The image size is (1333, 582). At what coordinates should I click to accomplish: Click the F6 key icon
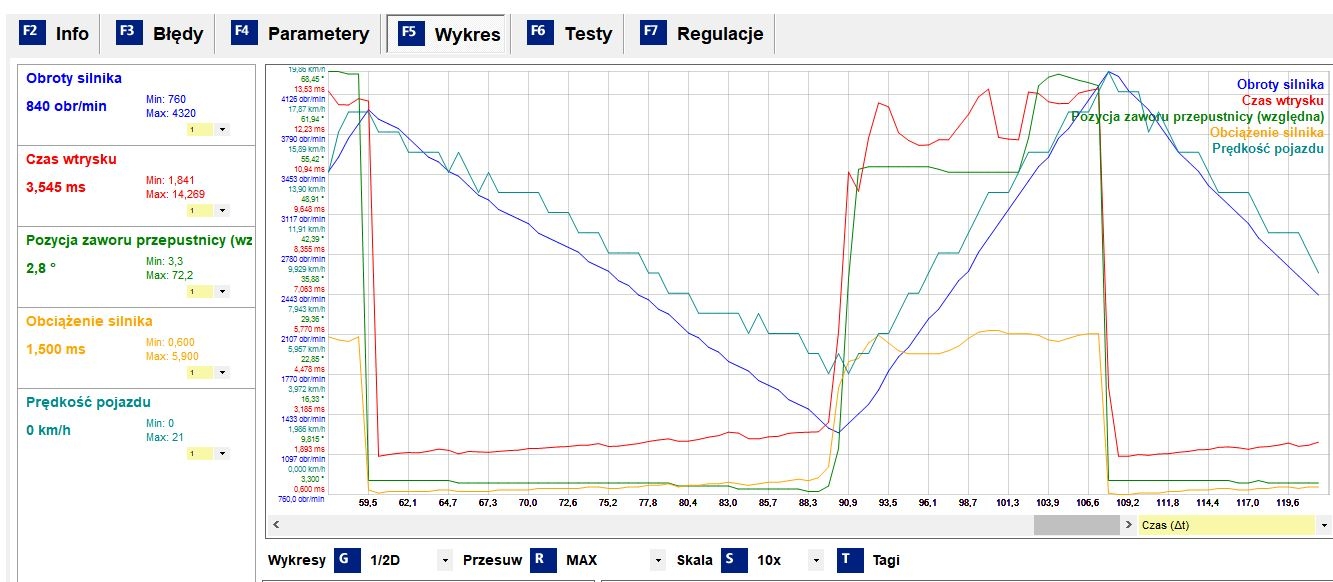540,32
